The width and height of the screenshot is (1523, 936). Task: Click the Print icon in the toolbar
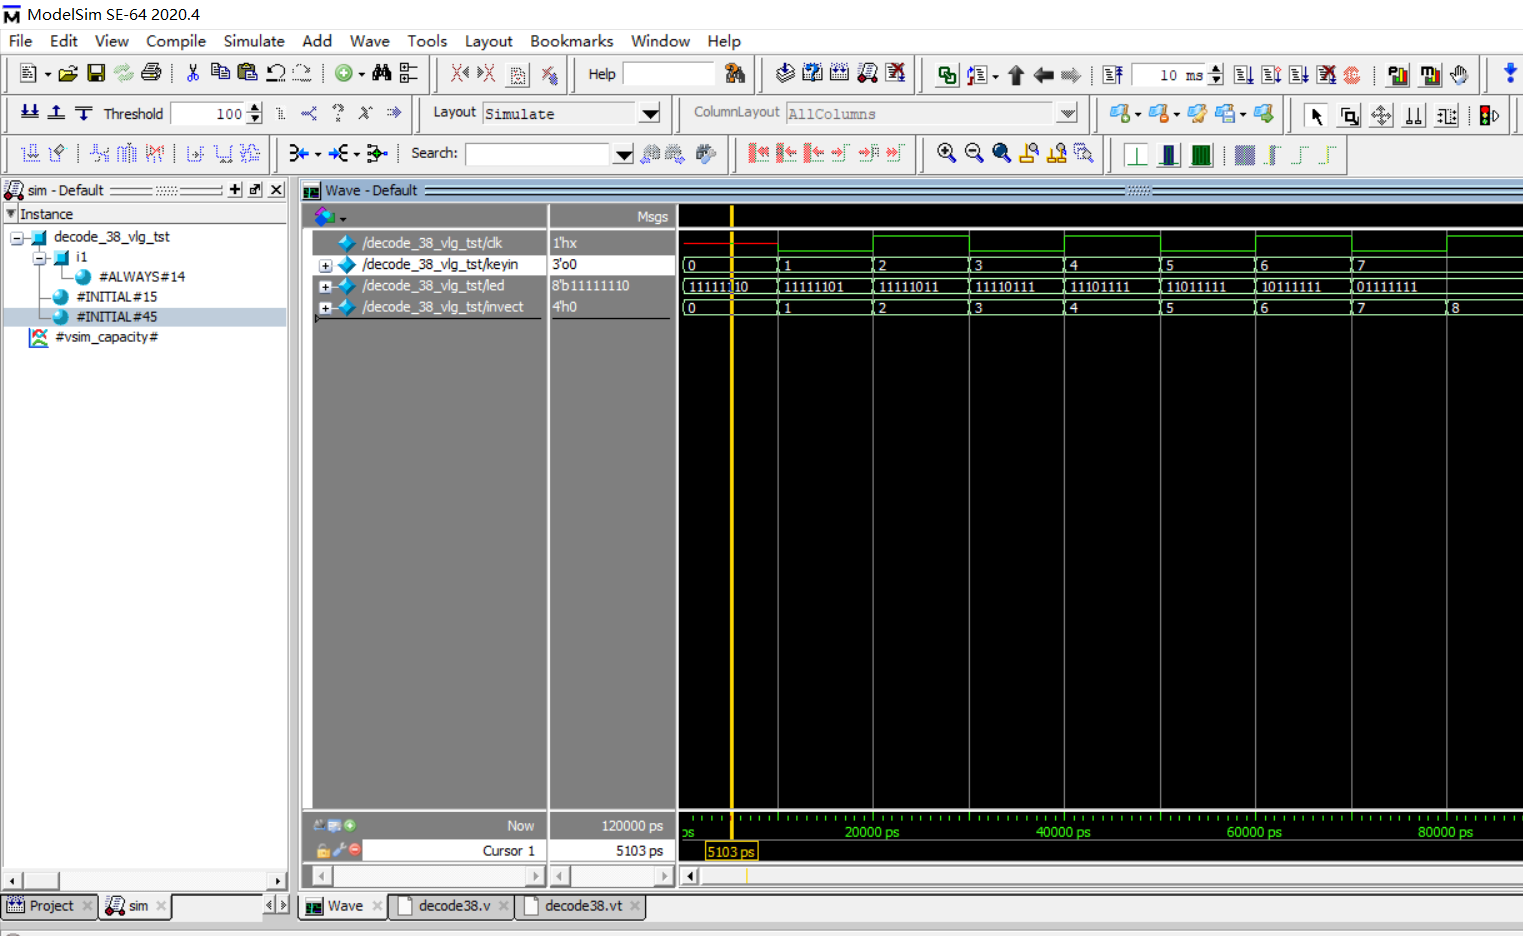151,73
